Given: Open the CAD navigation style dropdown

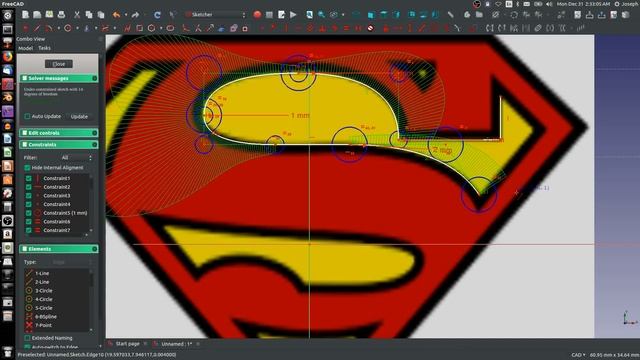Looking at the screenshot, I should pos(579,355).
